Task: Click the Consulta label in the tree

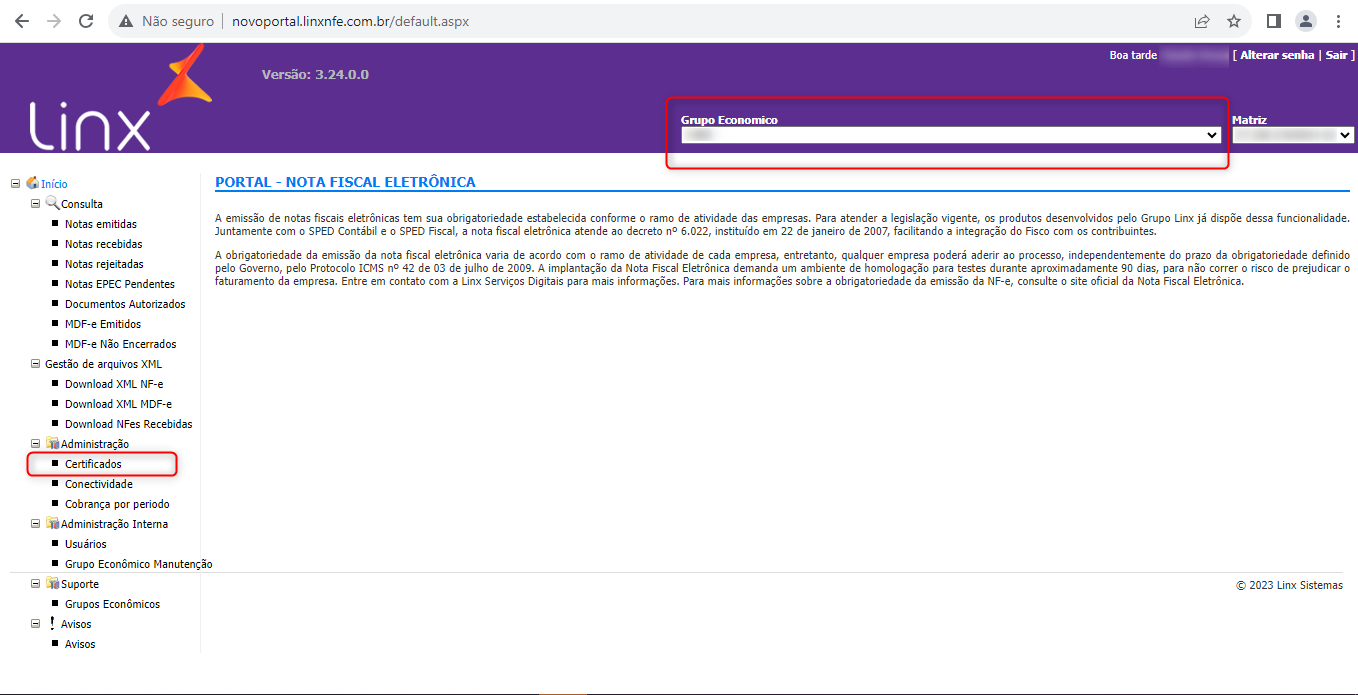Action: point(82,204)
